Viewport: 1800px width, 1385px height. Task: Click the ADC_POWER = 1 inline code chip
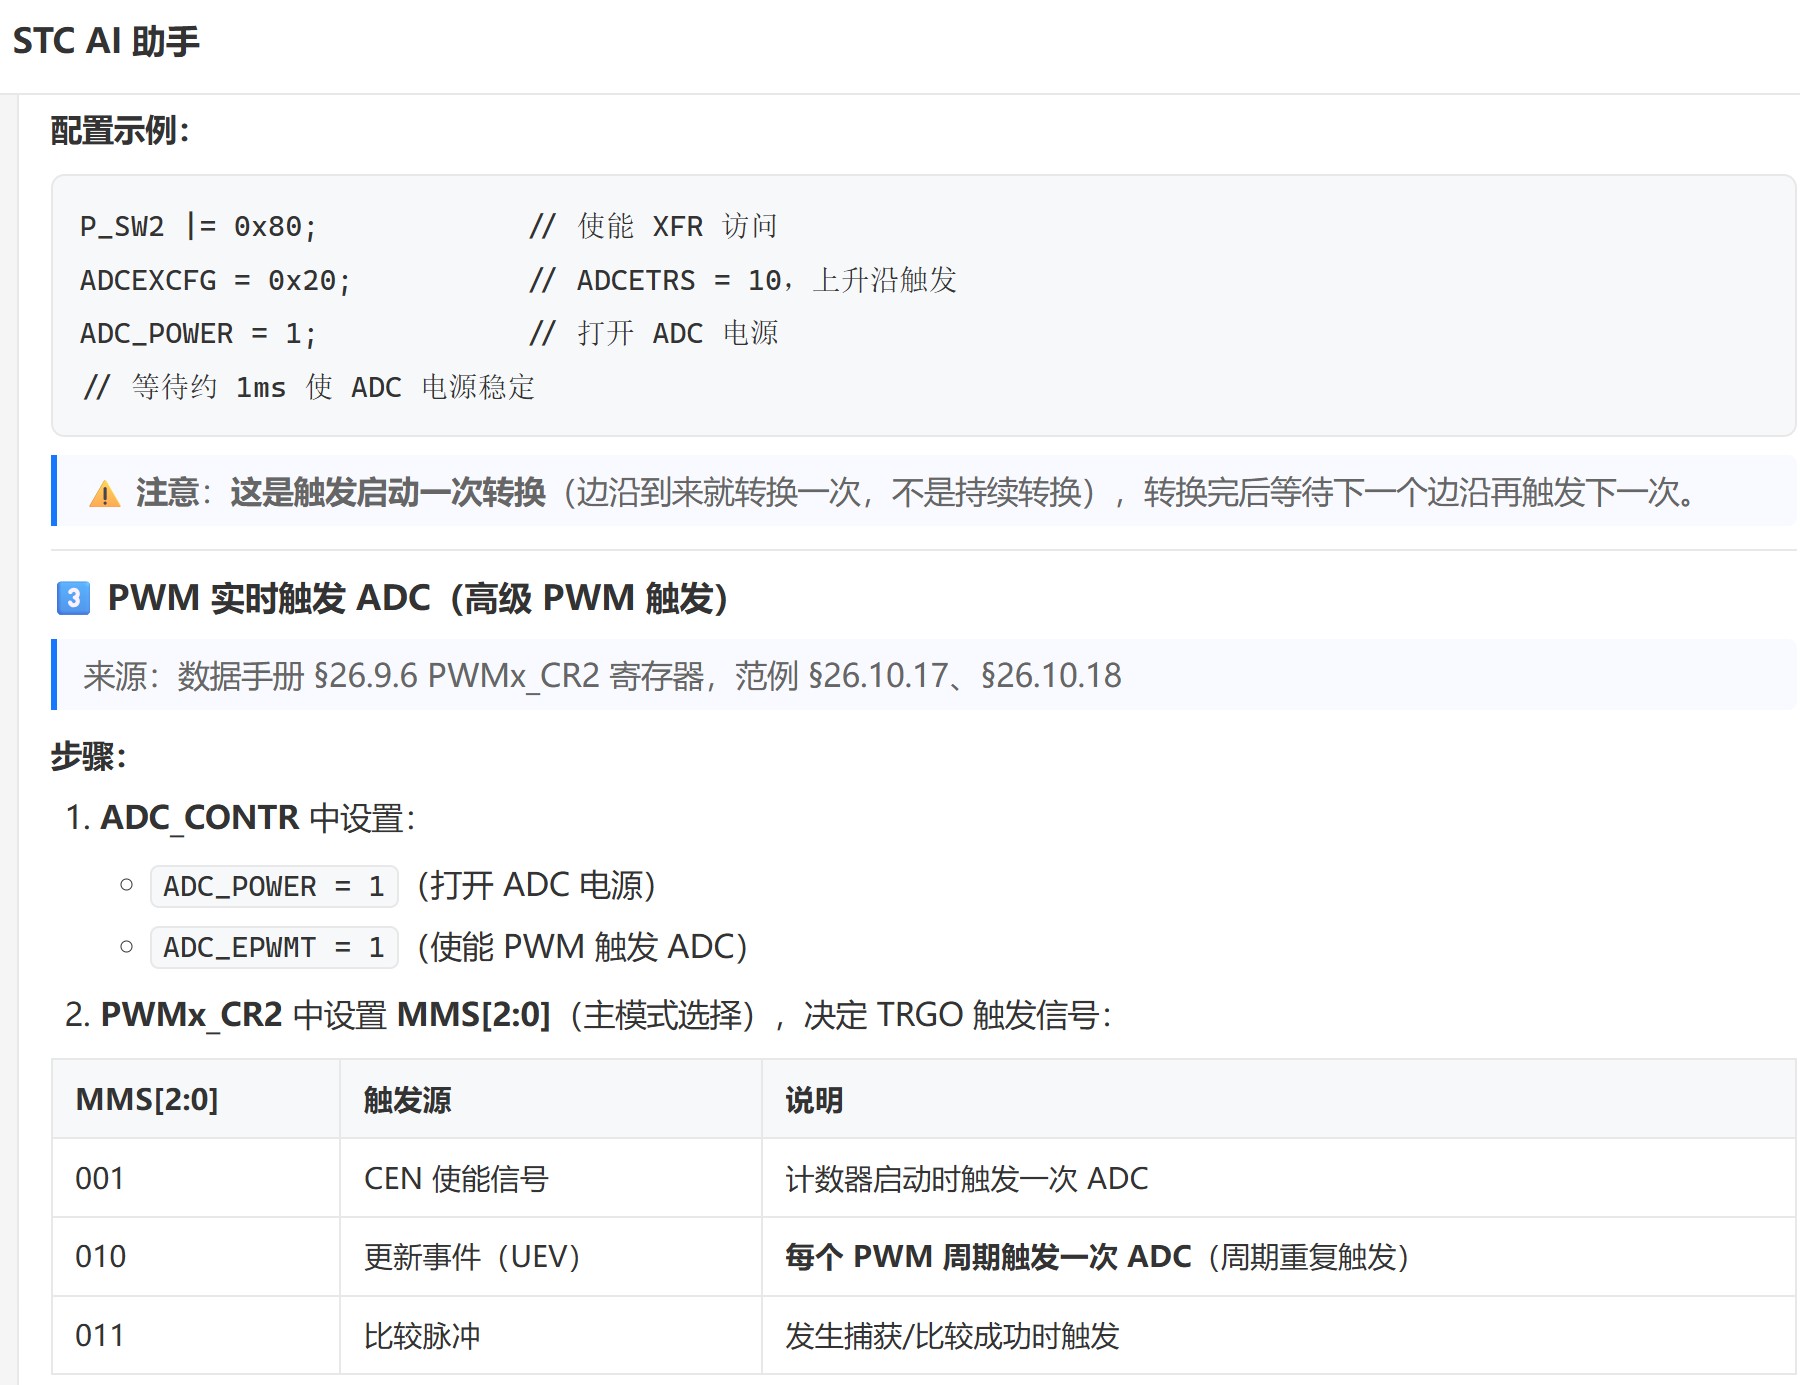pyautogui.click(x=274, y=886)
